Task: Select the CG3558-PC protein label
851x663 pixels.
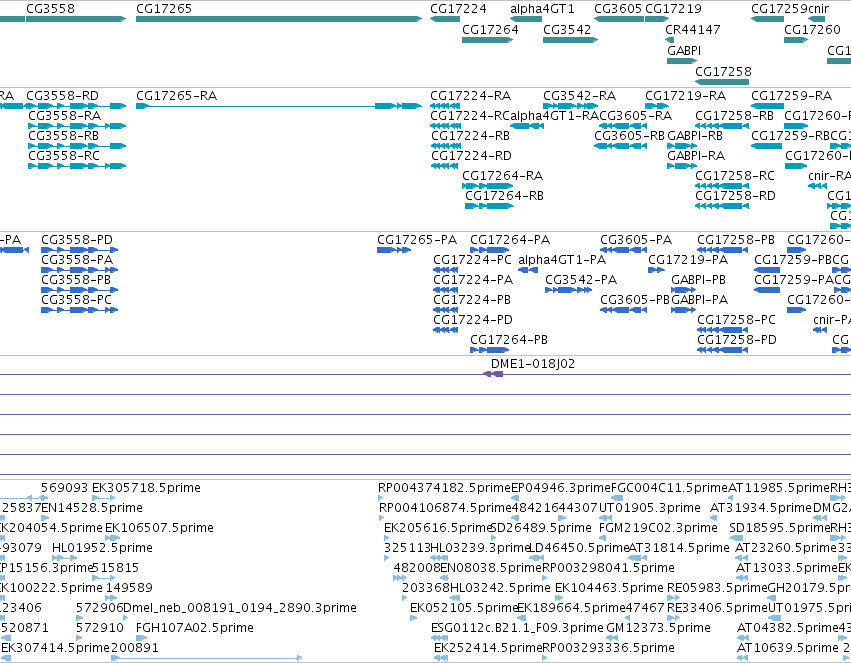Action: pyautogui.click(x=77, y=300)
